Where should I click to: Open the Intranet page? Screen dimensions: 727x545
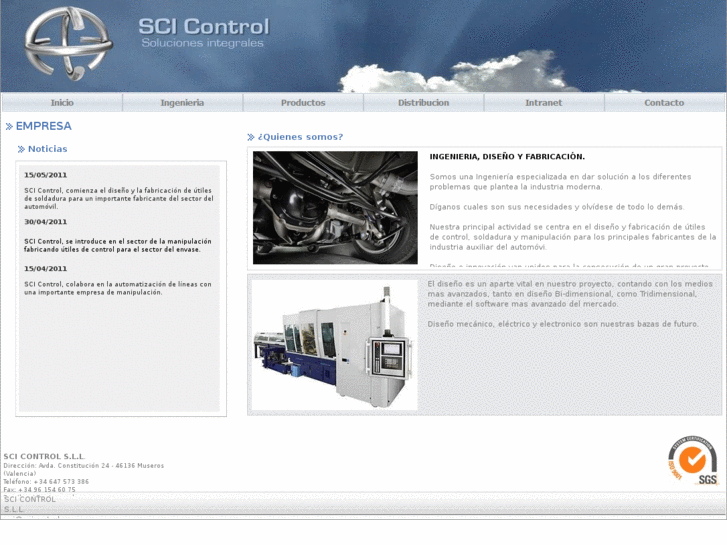(543, 103)
